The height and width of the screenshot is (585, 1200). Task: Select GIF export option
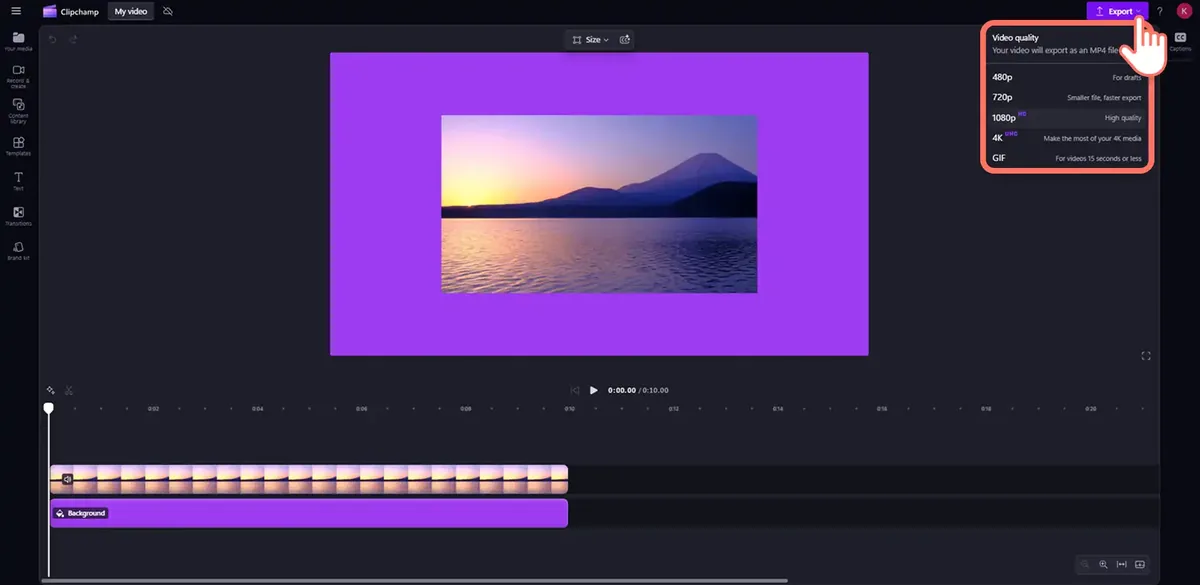tap(1066, 158)
